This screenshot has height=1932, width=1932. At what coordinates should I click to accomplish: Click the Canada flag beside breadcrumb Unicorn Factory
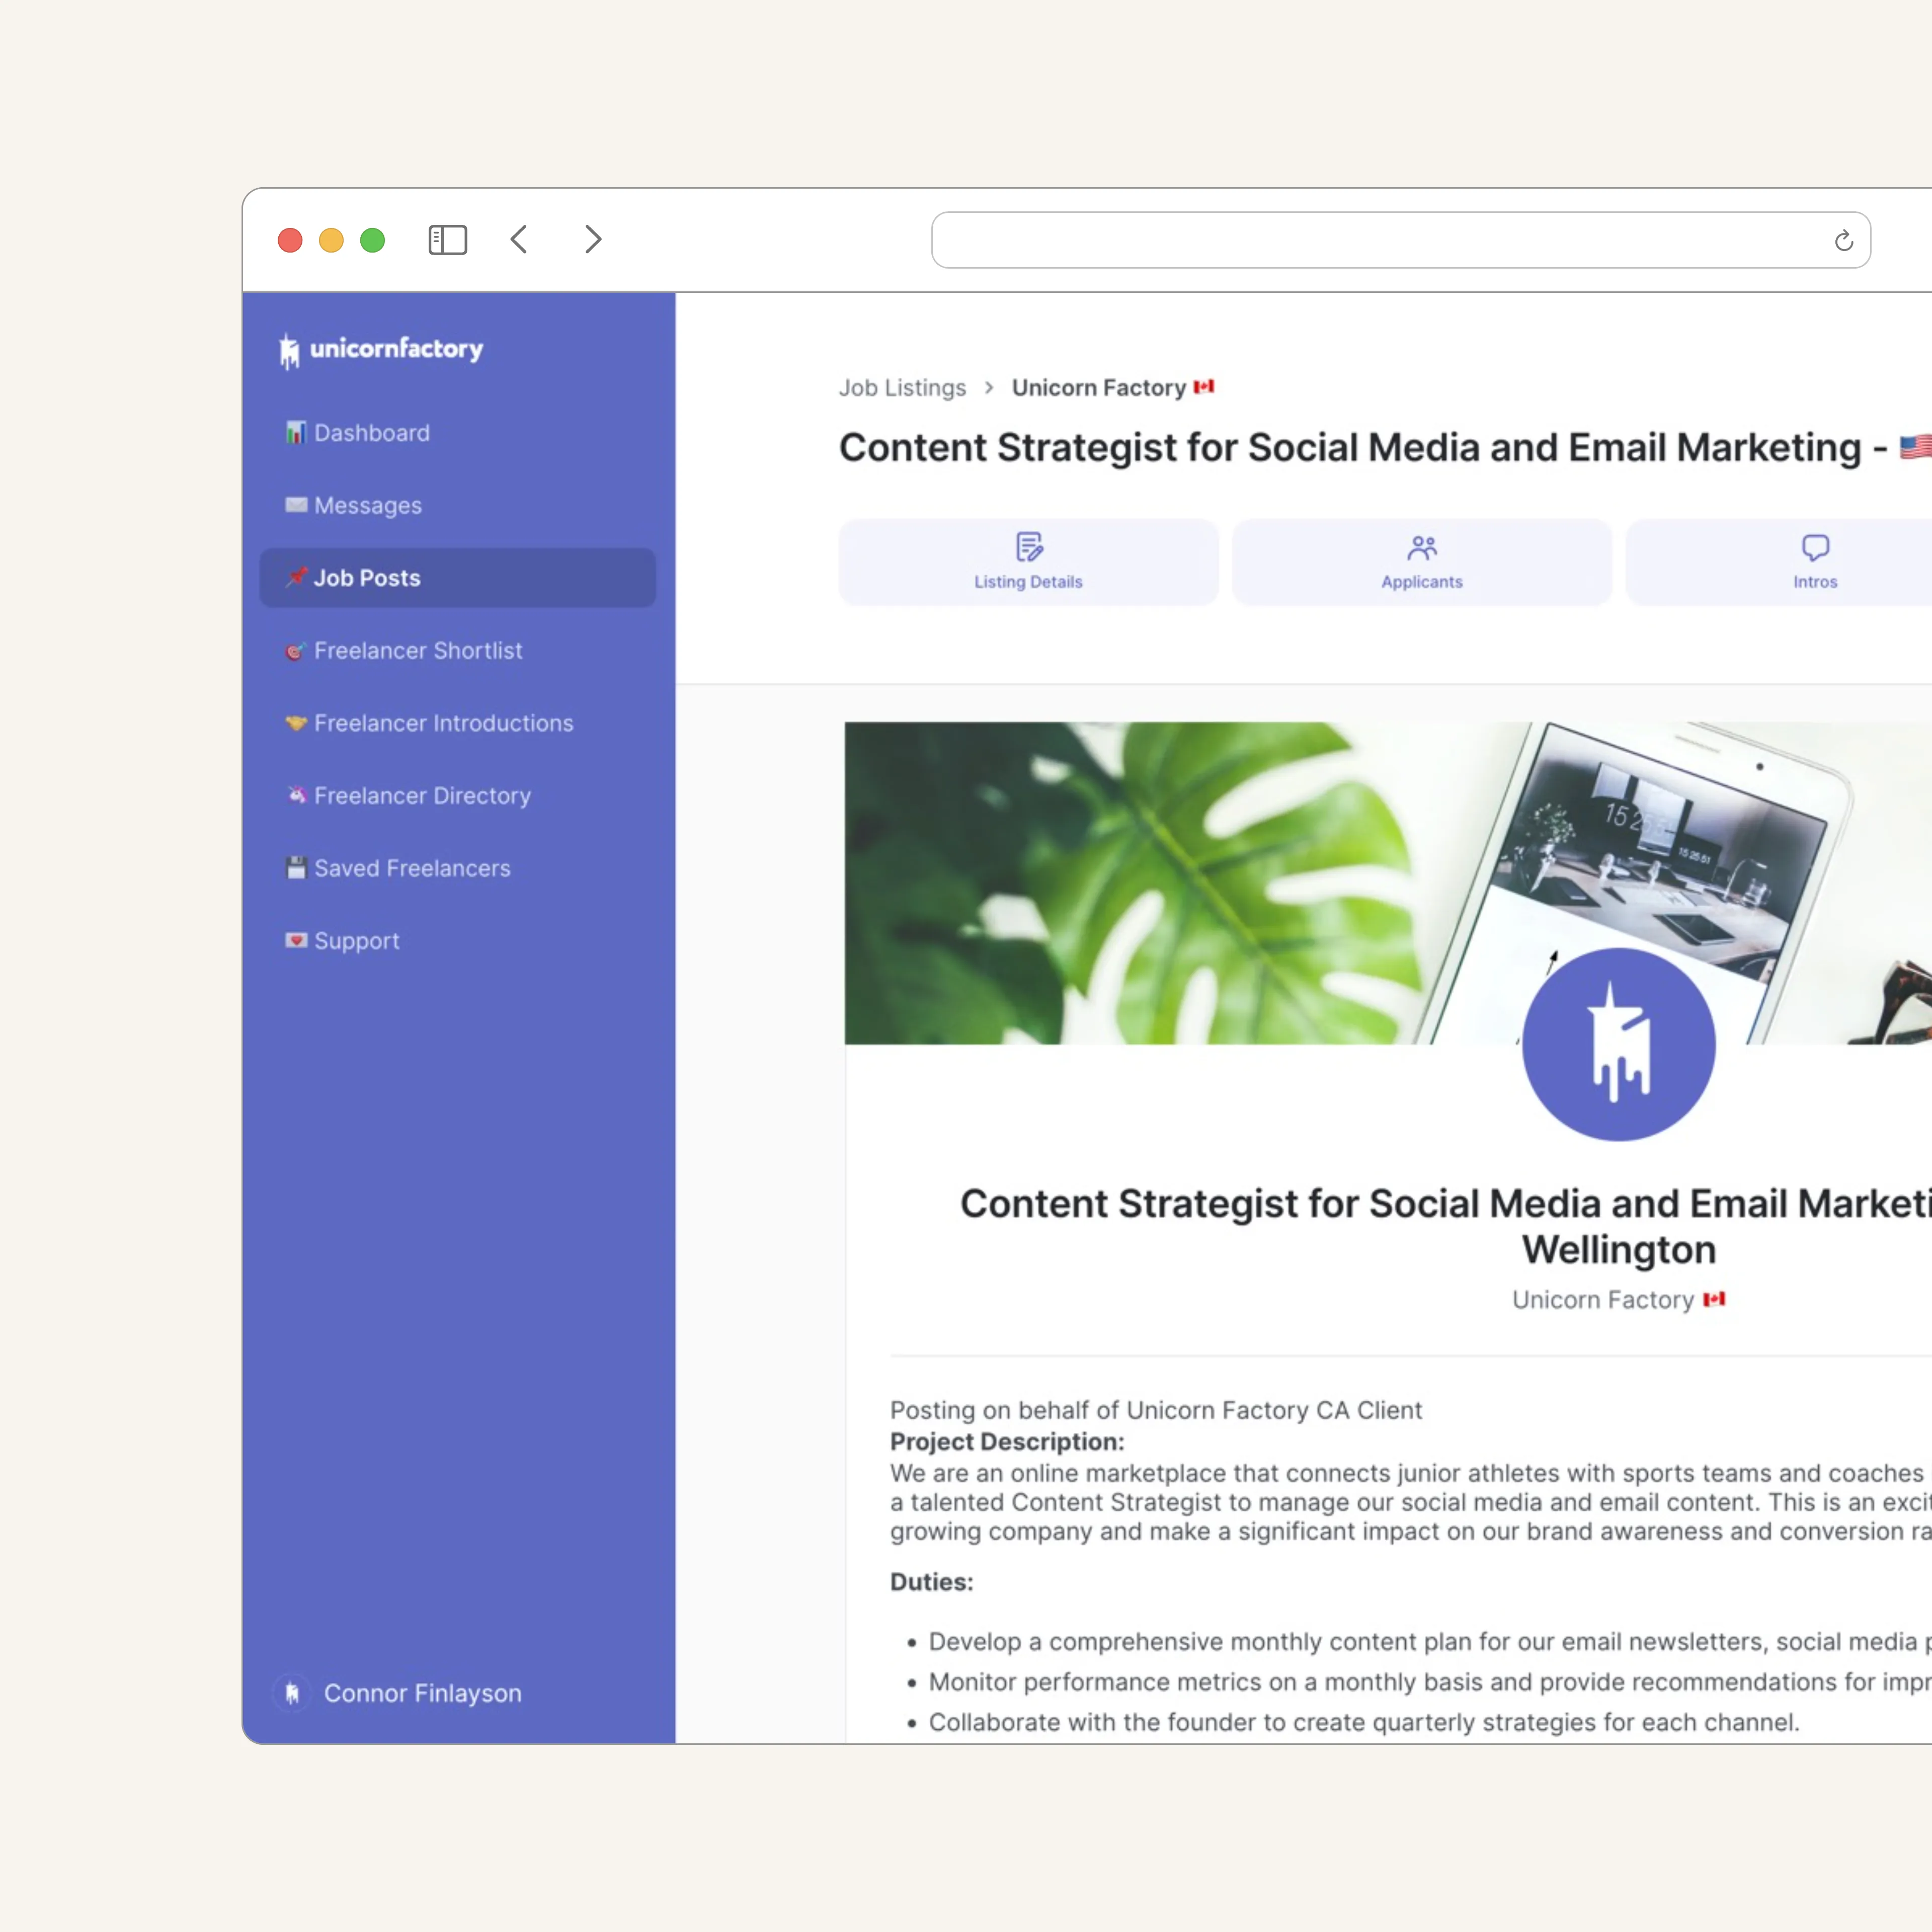coord(1204,387)
